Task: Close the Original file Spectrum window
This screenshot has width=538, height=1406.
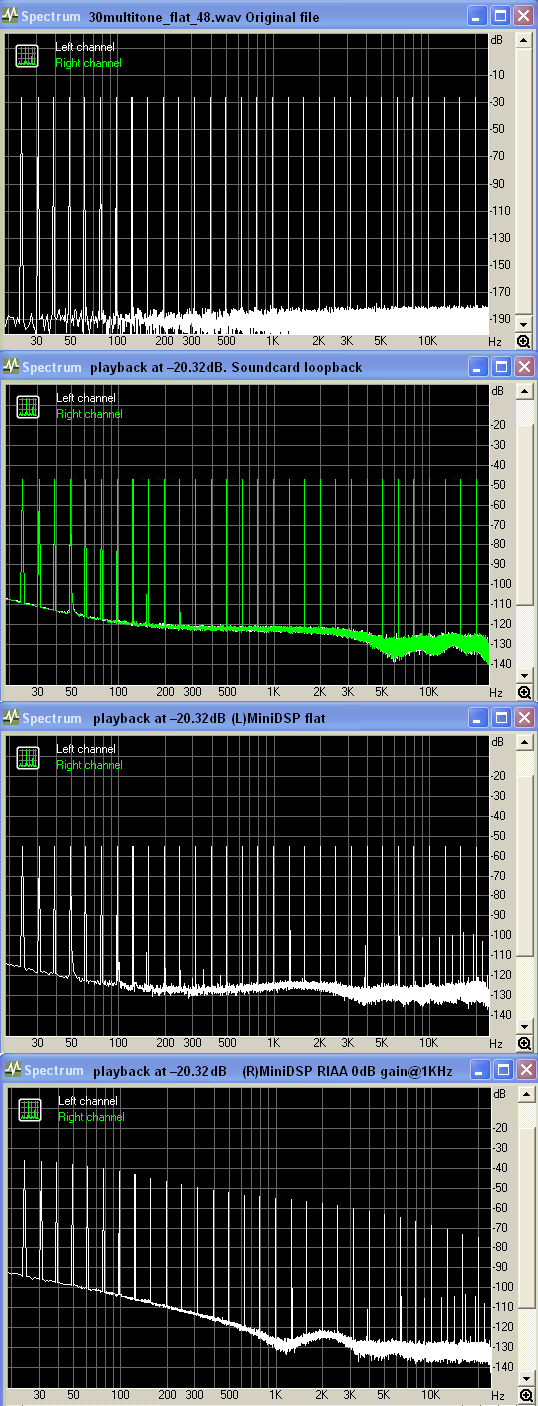Action: tap(522, 16)
